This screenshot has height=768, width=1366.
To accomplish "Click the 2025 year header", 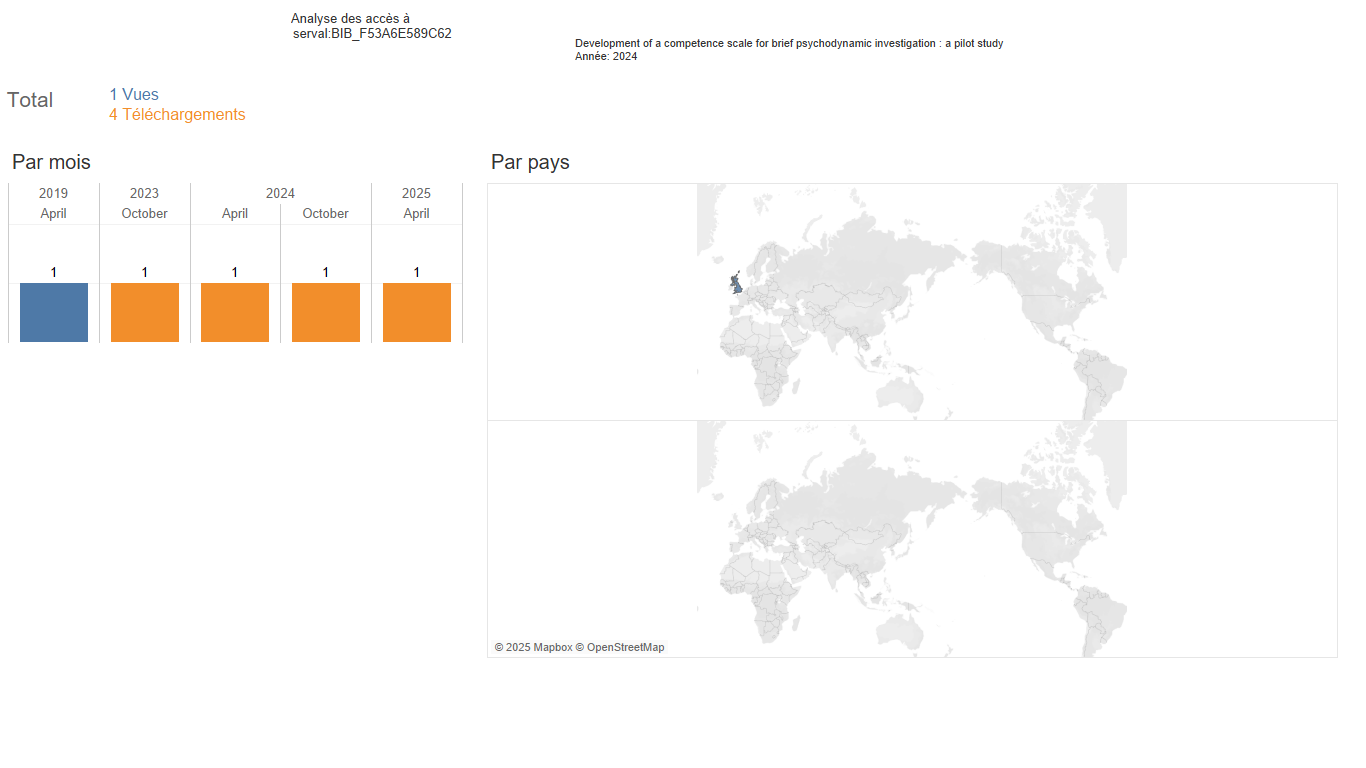I will point(416,193).
